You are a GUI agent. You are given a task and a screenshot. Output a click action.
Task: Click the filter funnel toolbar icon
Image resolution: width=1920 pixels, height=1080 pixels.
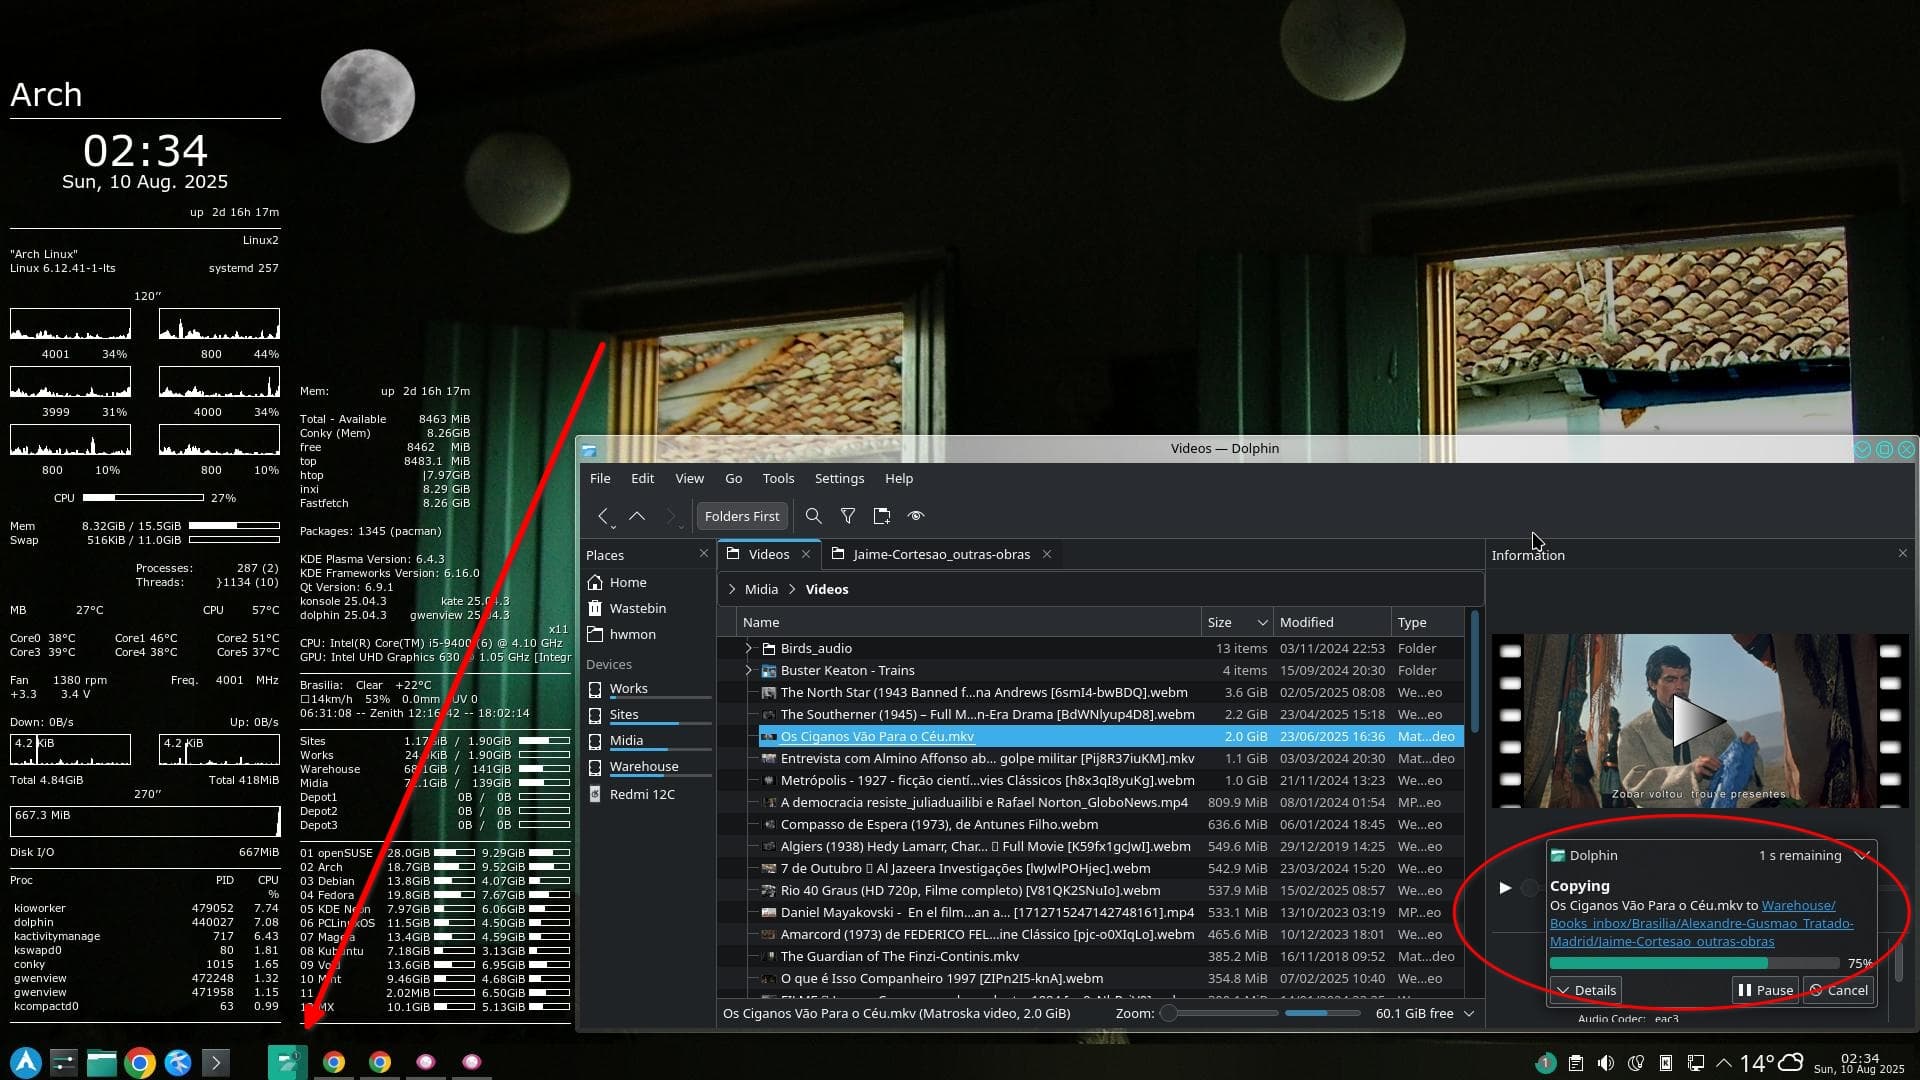(847, 516)
